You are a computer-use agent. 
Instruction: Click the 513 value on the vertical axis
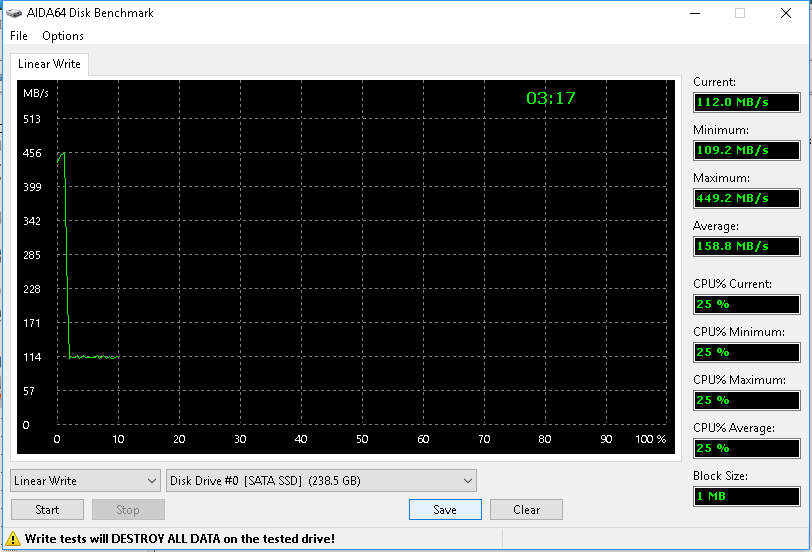pyautogui.click(x=32, y=119)
